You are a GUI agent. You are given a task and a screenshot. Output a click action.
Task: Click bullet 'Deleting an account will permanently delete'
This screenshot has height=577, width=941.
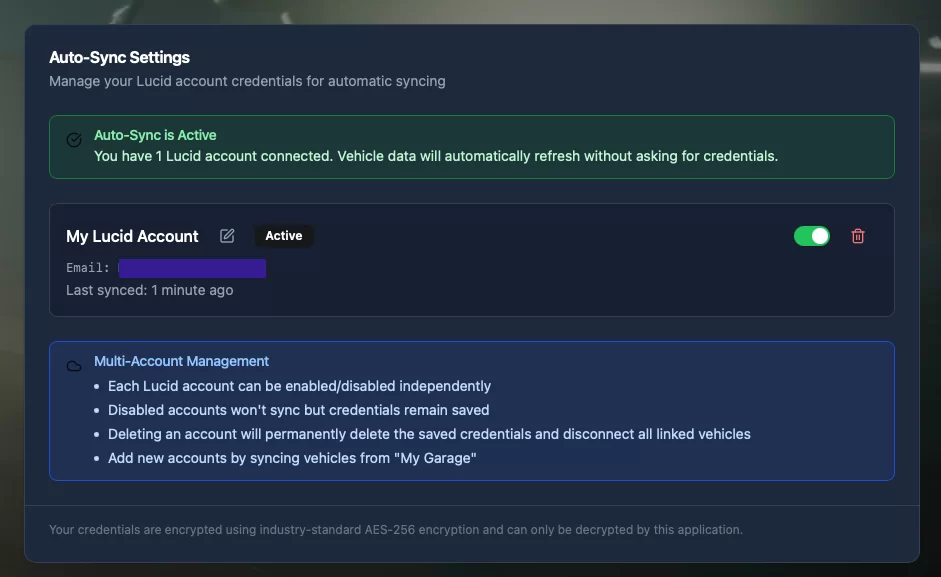coord(429,434)
